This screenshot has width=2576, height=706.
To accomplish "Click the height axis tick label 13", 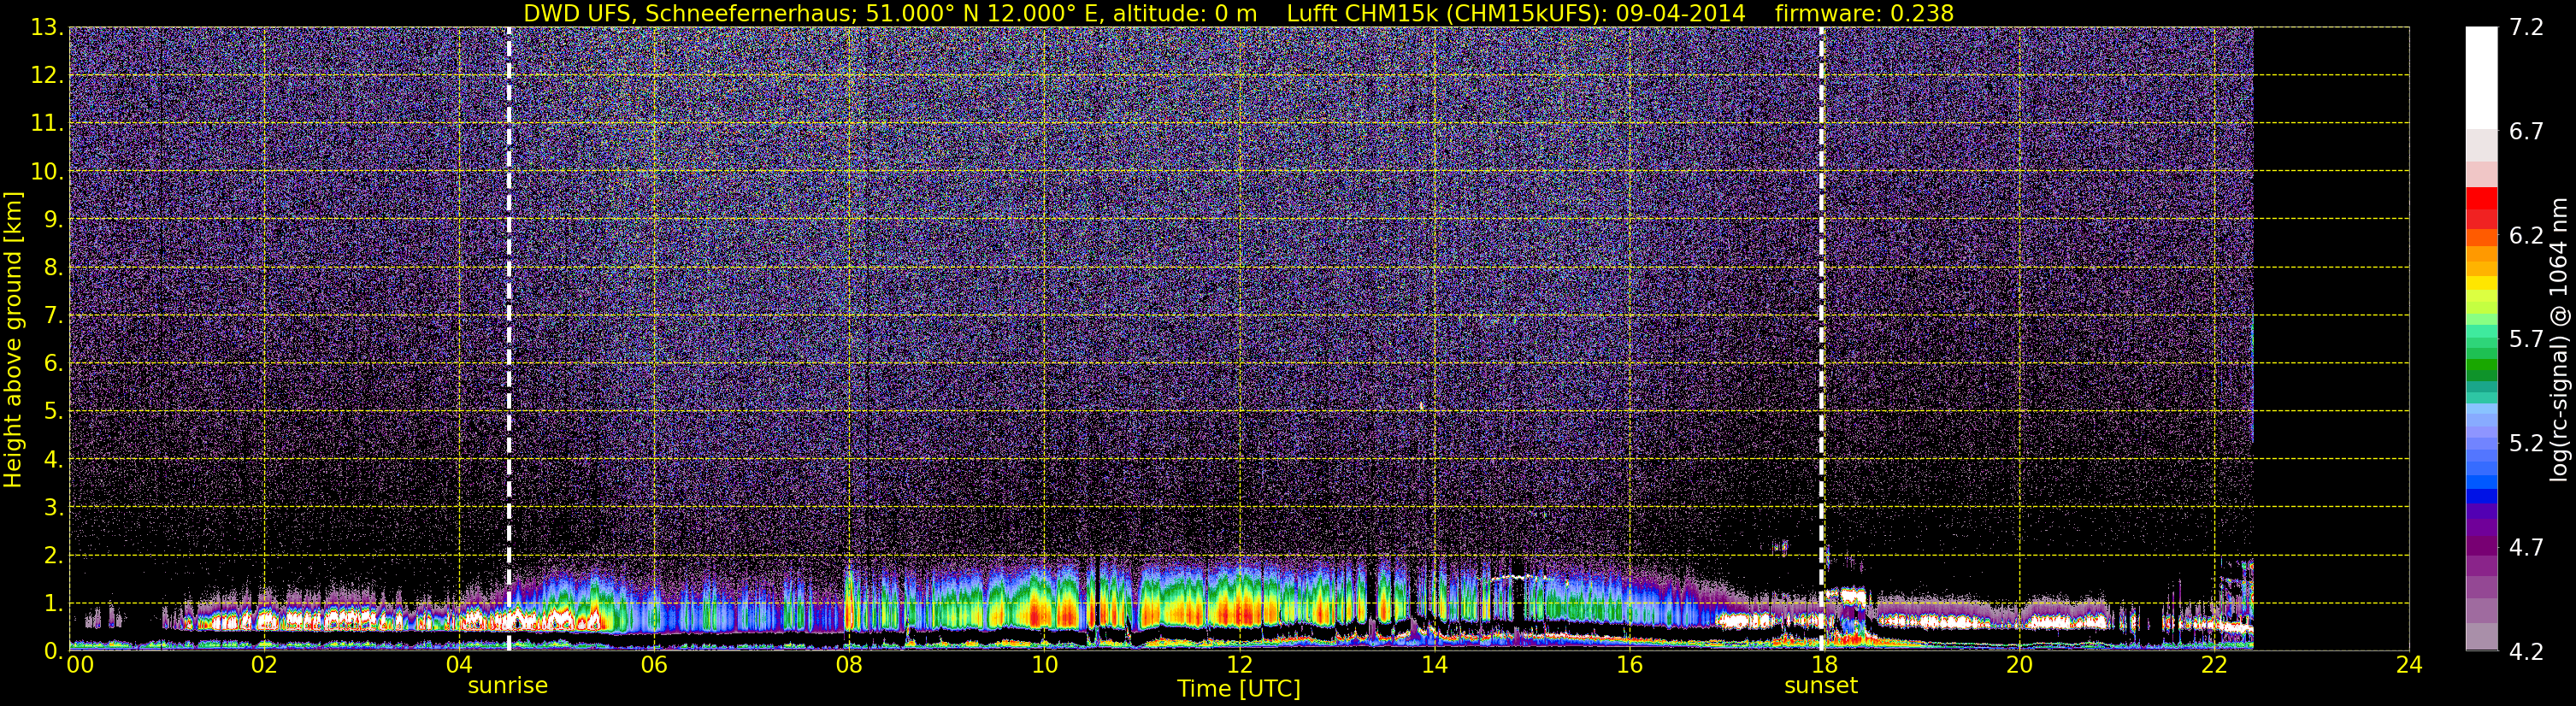I will (46, 28).
